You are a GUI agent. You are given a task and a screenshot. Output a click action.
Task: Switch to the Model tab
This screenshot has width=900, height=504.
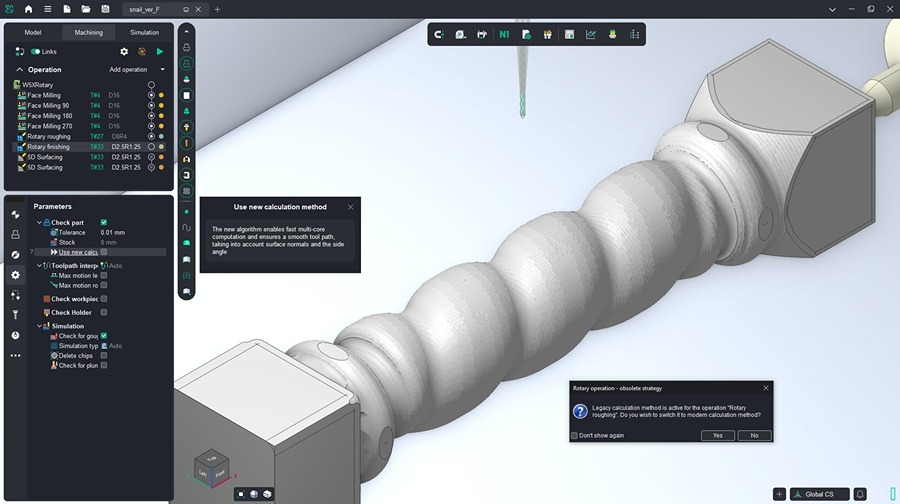click(x=33, y=32)
